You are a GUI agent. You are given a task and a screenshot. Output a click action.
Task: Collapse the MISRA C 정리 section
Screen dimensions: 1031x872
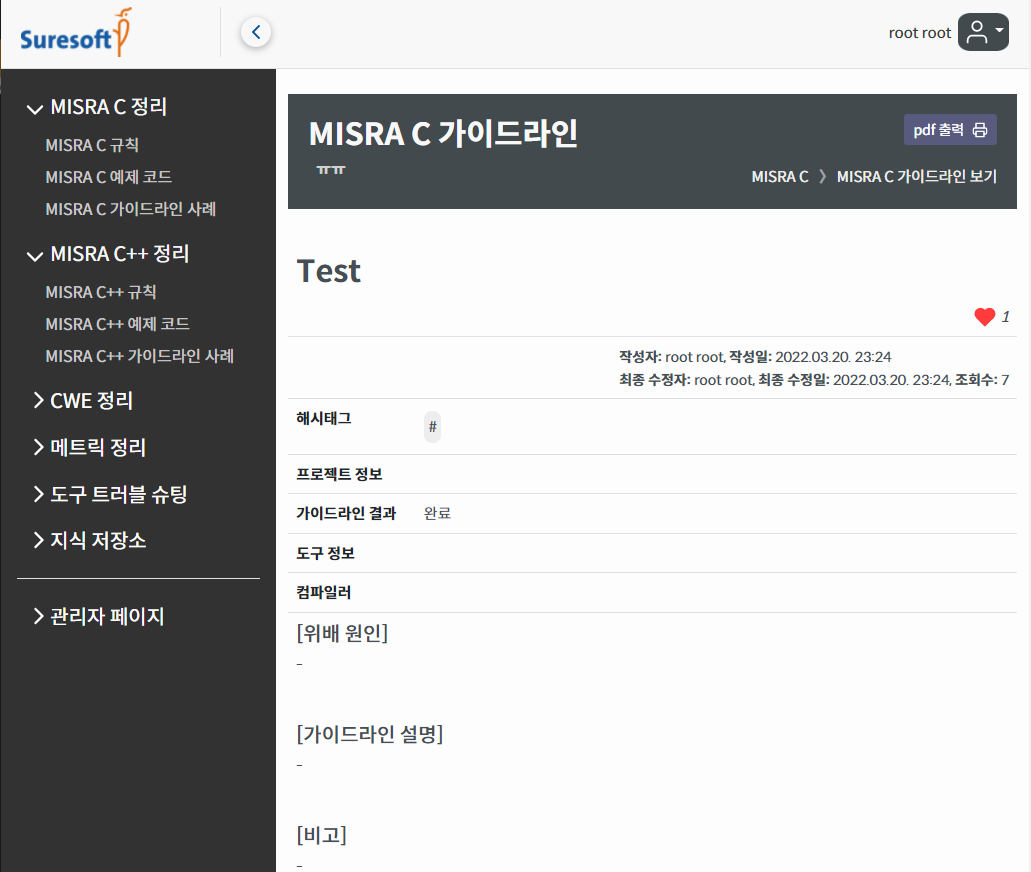pyautogui.click(x=98, y=107)
